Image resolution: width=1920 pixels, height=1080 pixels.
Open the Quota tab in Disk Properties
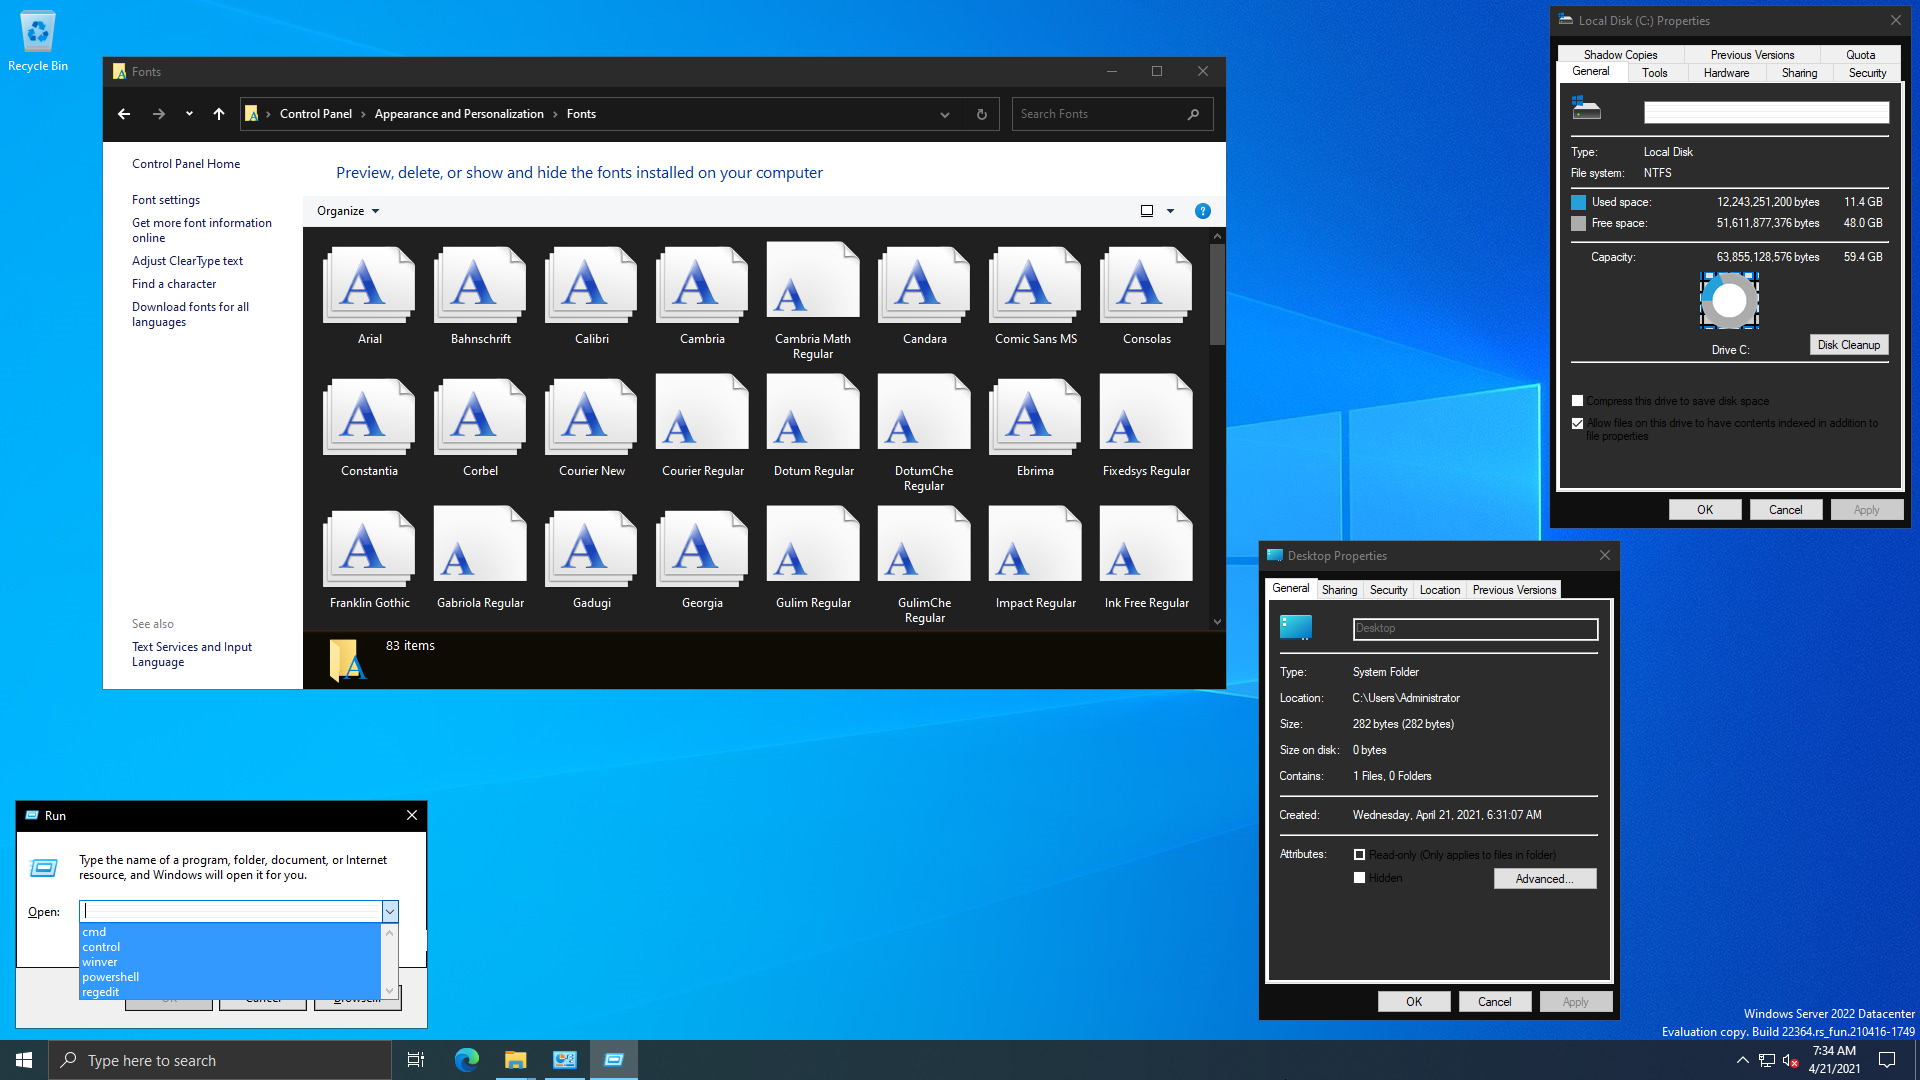[x=1860, y=55]
